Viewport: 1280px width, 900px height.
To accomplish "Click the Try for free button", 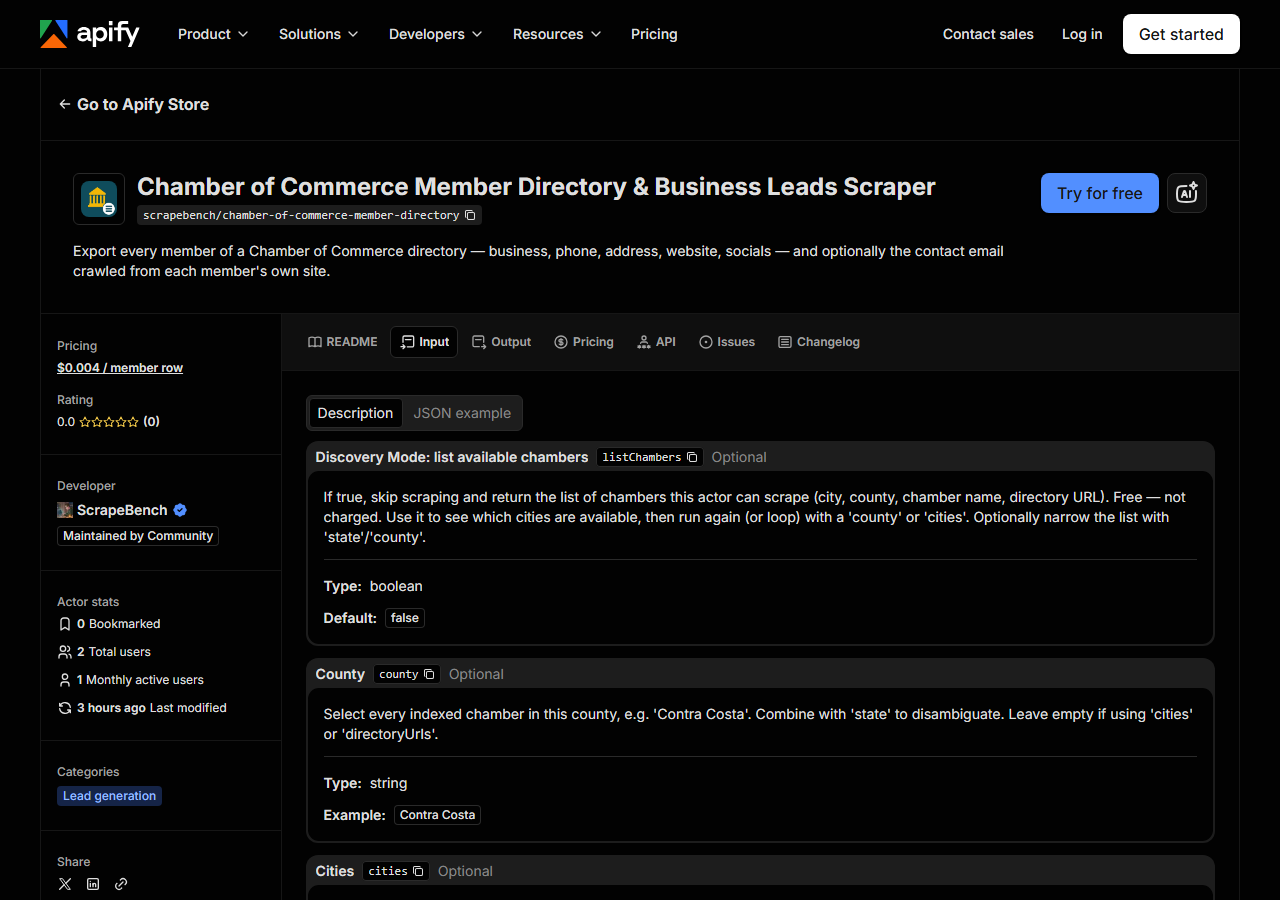I will click(1100, 193).
